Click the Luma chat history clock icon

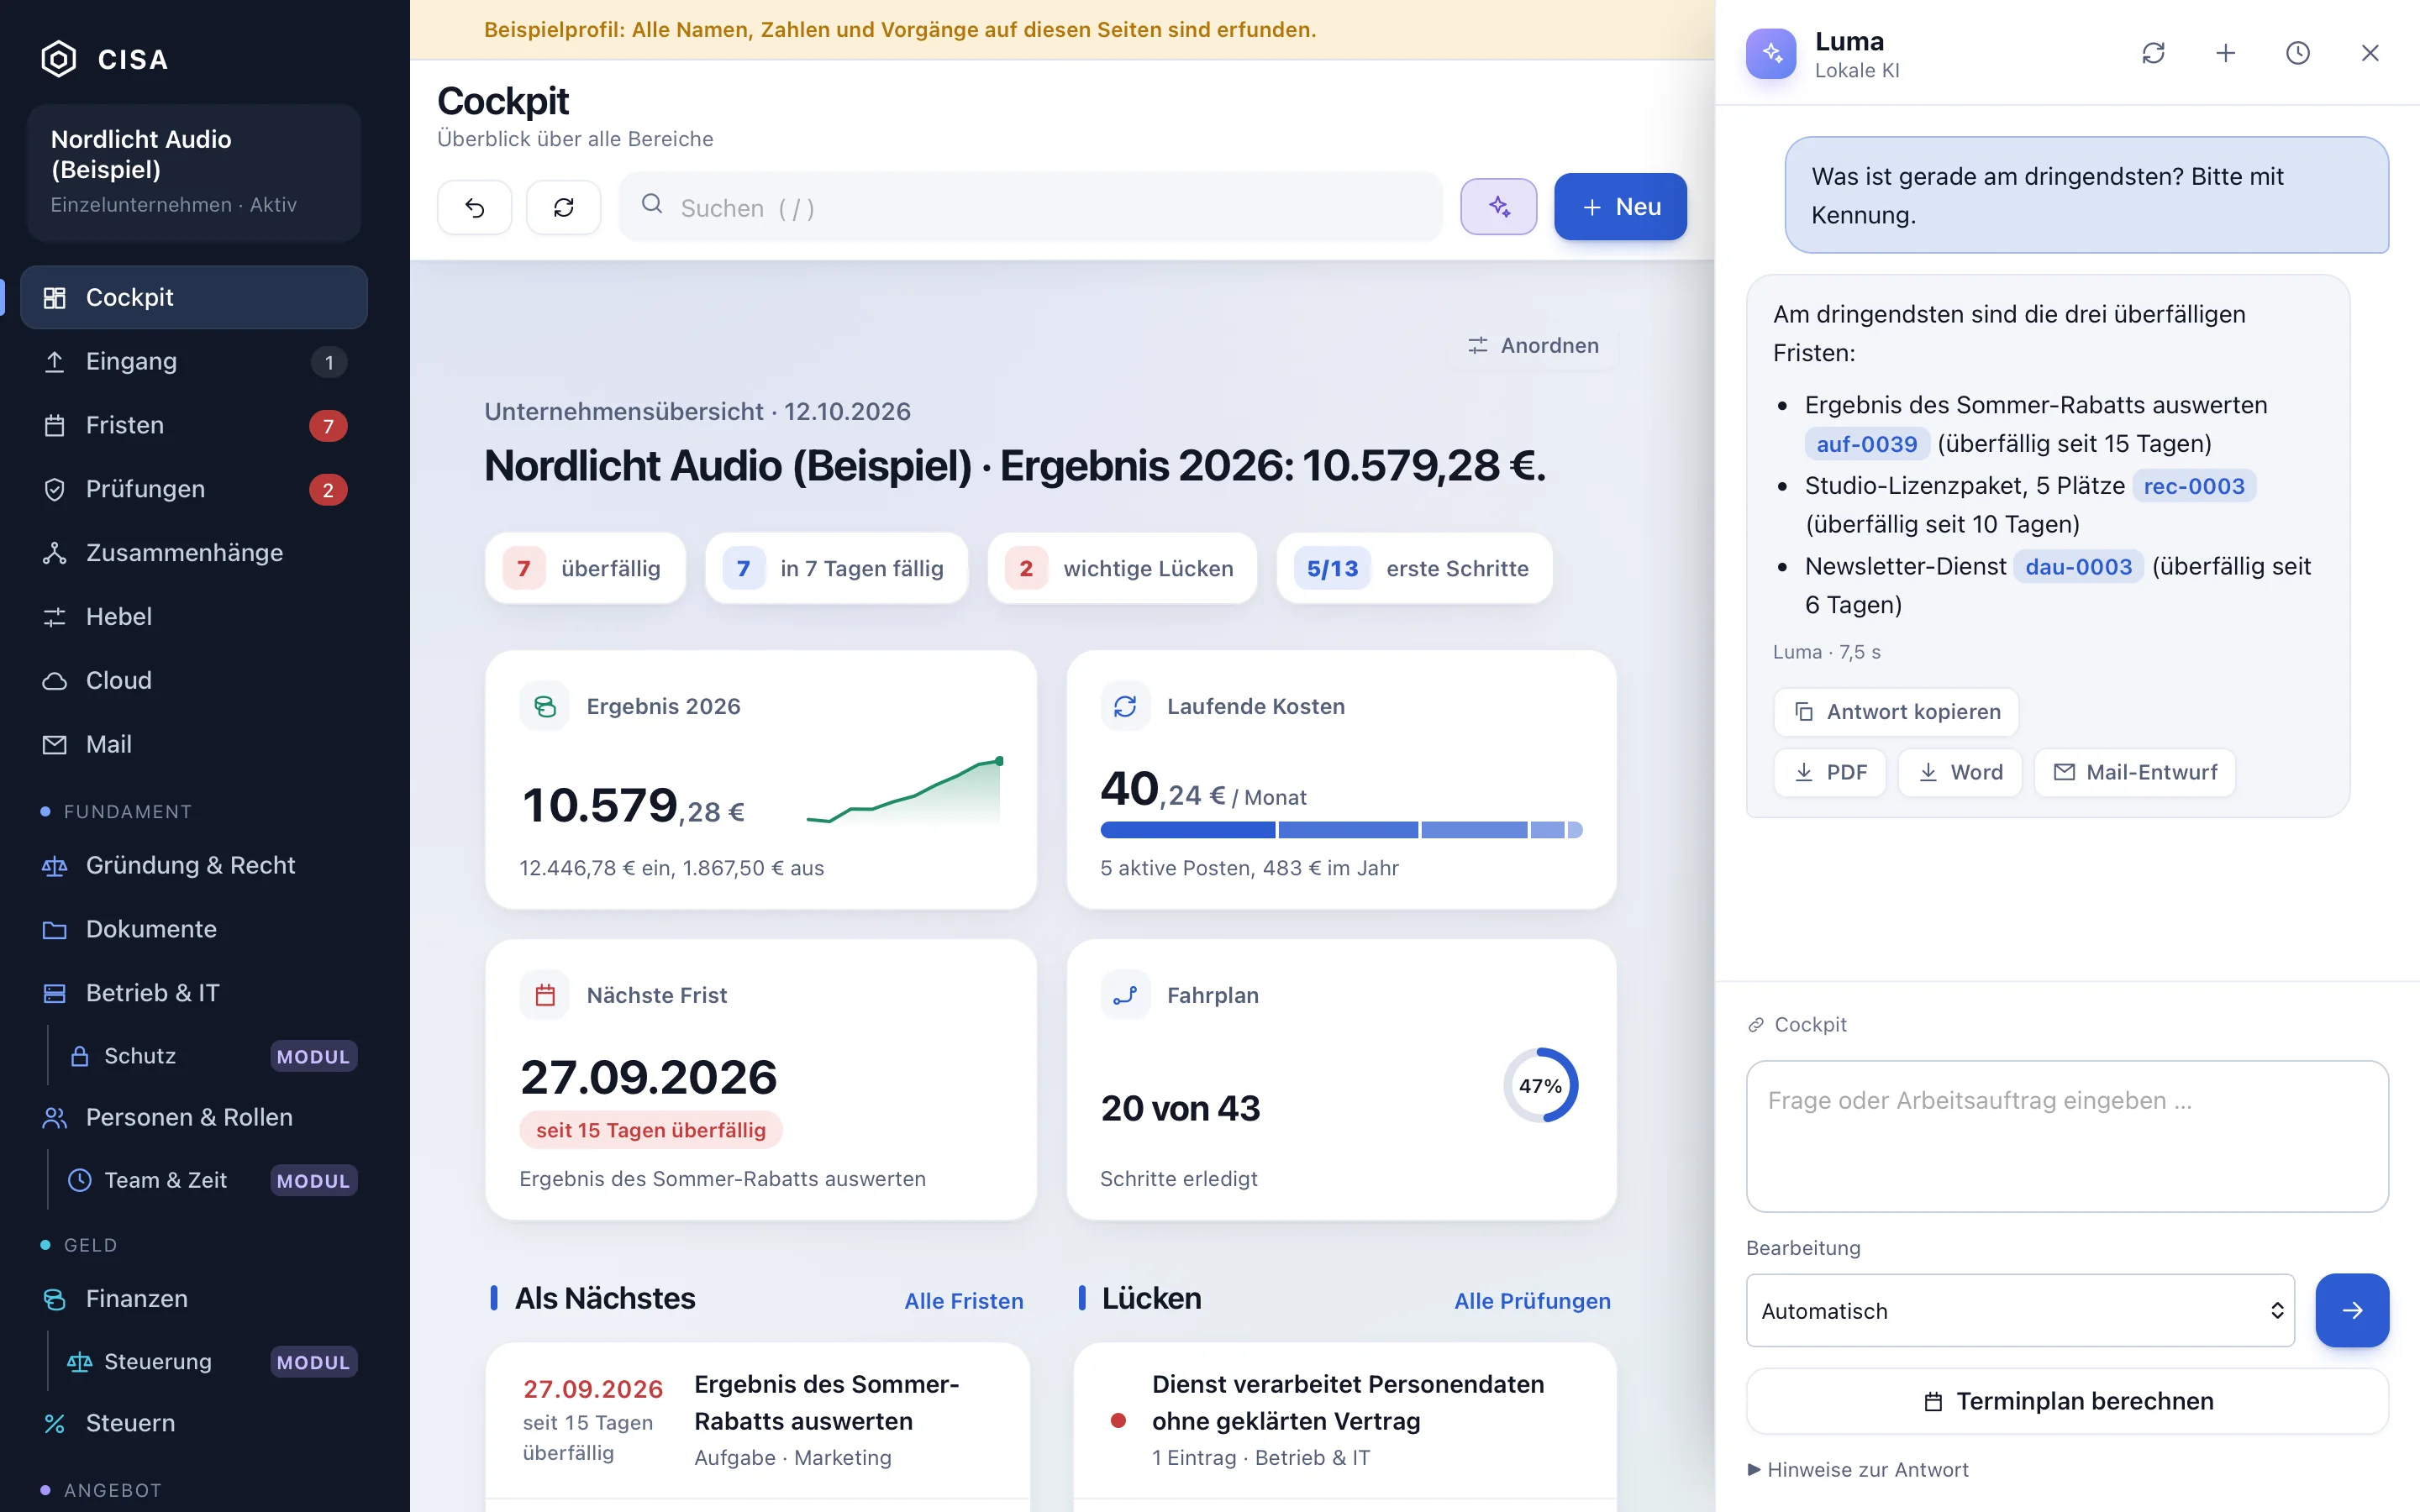click(x=2297, y=53)
